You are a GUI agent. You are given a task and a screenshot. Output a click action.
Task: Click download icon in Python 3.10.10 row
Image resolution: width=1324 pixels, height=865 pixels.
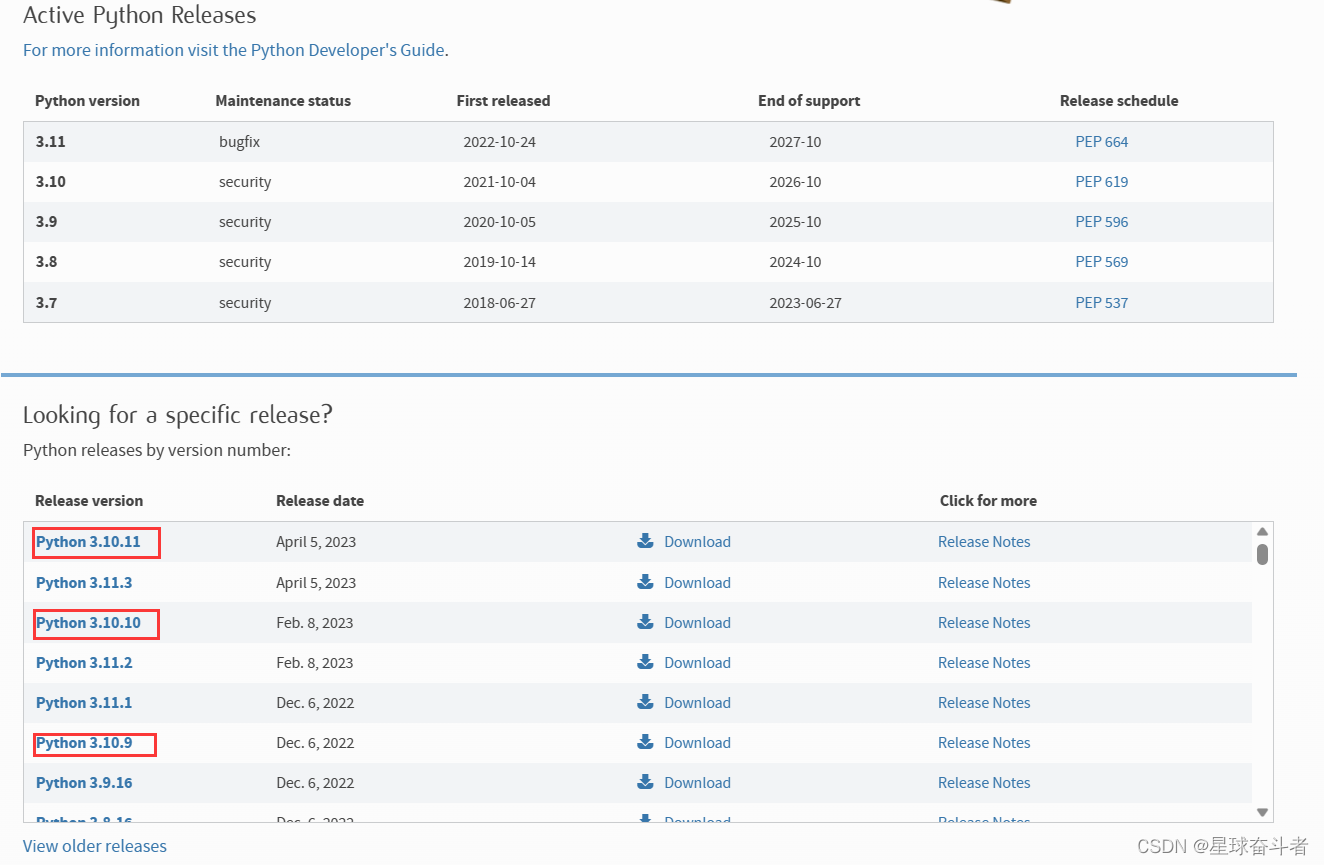[645, 622]
